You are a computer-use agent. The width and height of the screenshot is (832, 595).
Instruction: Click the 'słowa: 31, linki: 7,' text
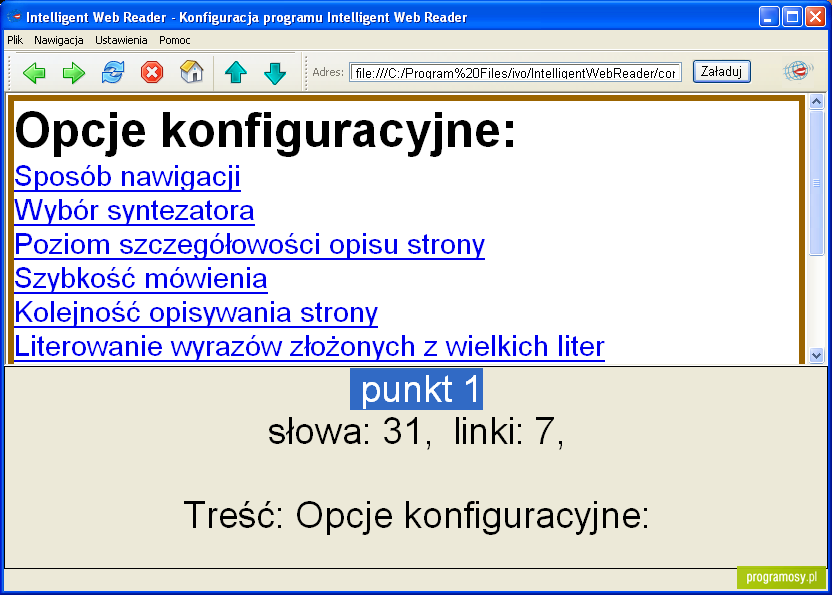click(416, 431)
